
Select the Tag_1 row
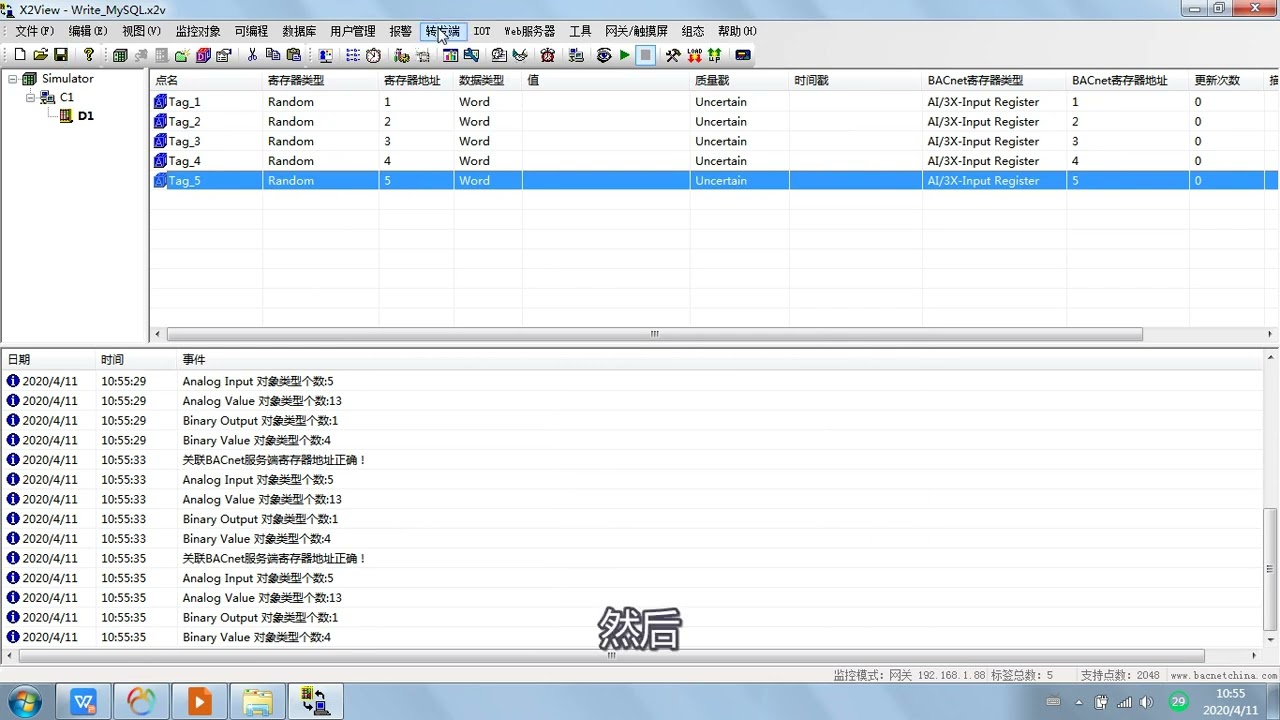click(x=714, y=102)
